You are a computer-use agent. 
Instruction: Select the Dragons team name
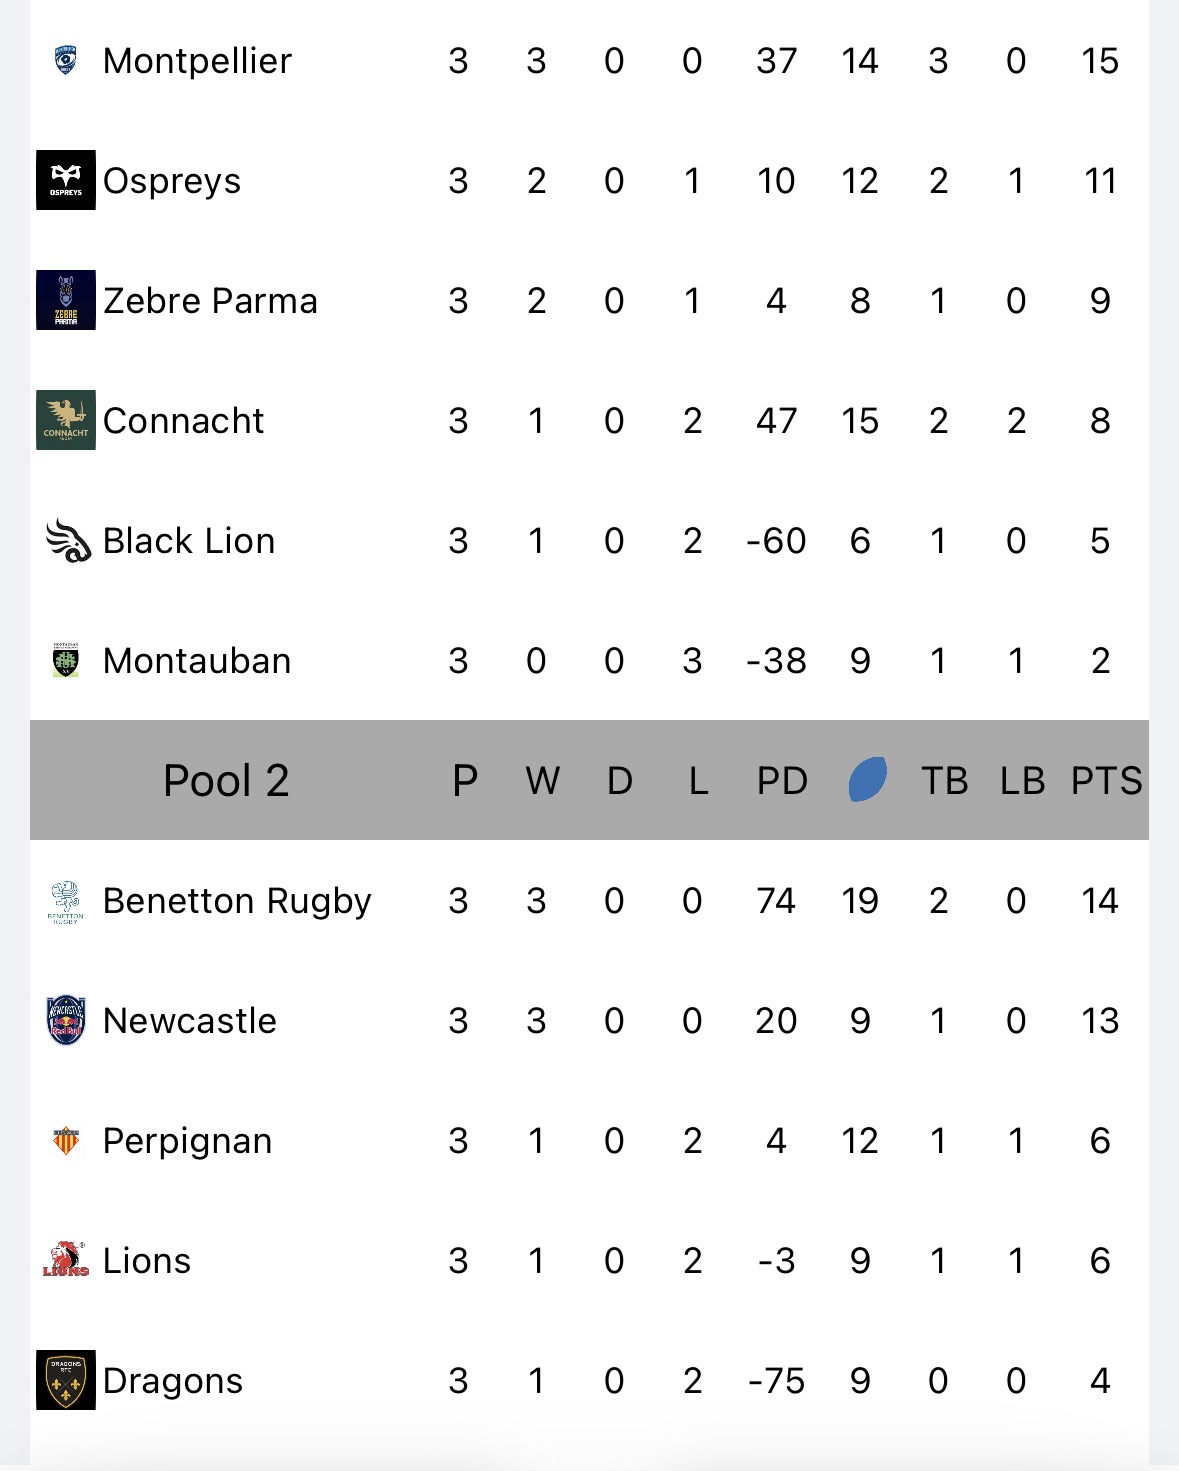[173, 1381]
